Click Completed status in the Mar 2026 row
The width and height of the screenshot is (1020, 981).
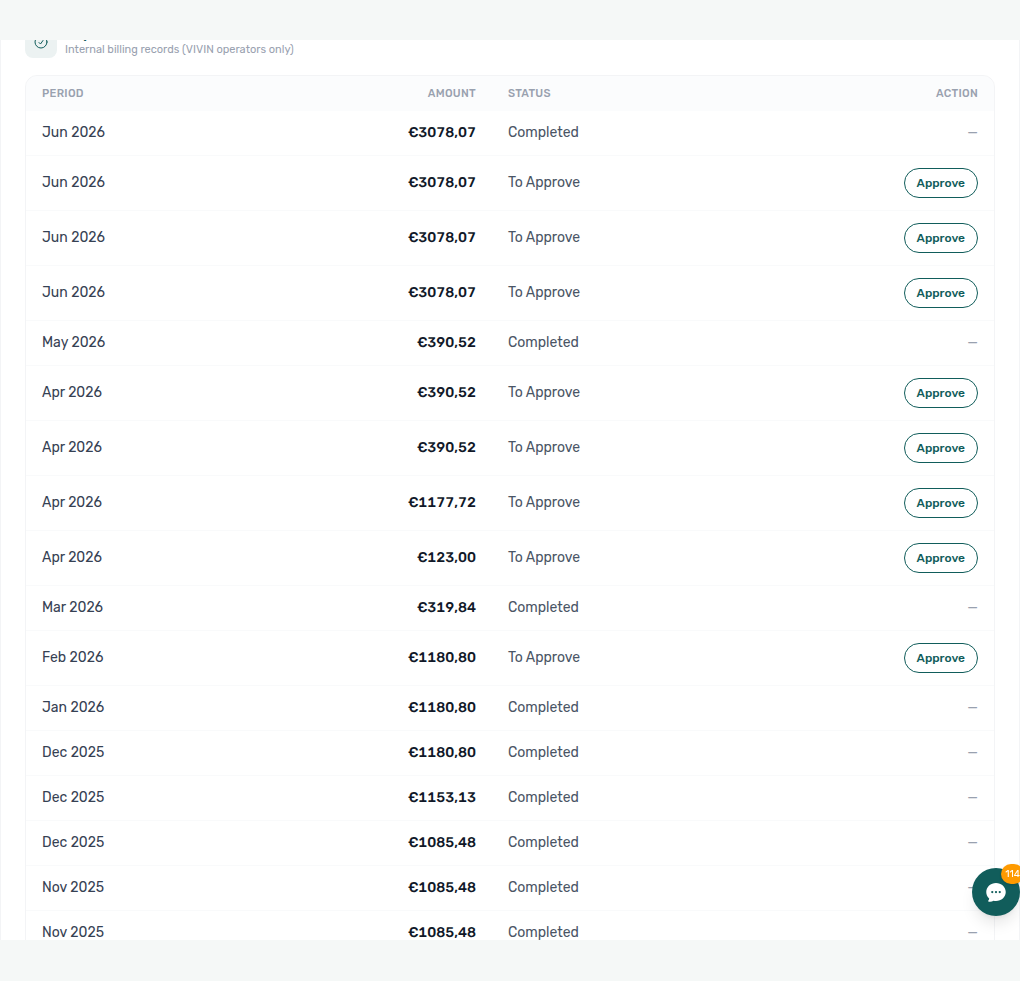tap(543, 607)
